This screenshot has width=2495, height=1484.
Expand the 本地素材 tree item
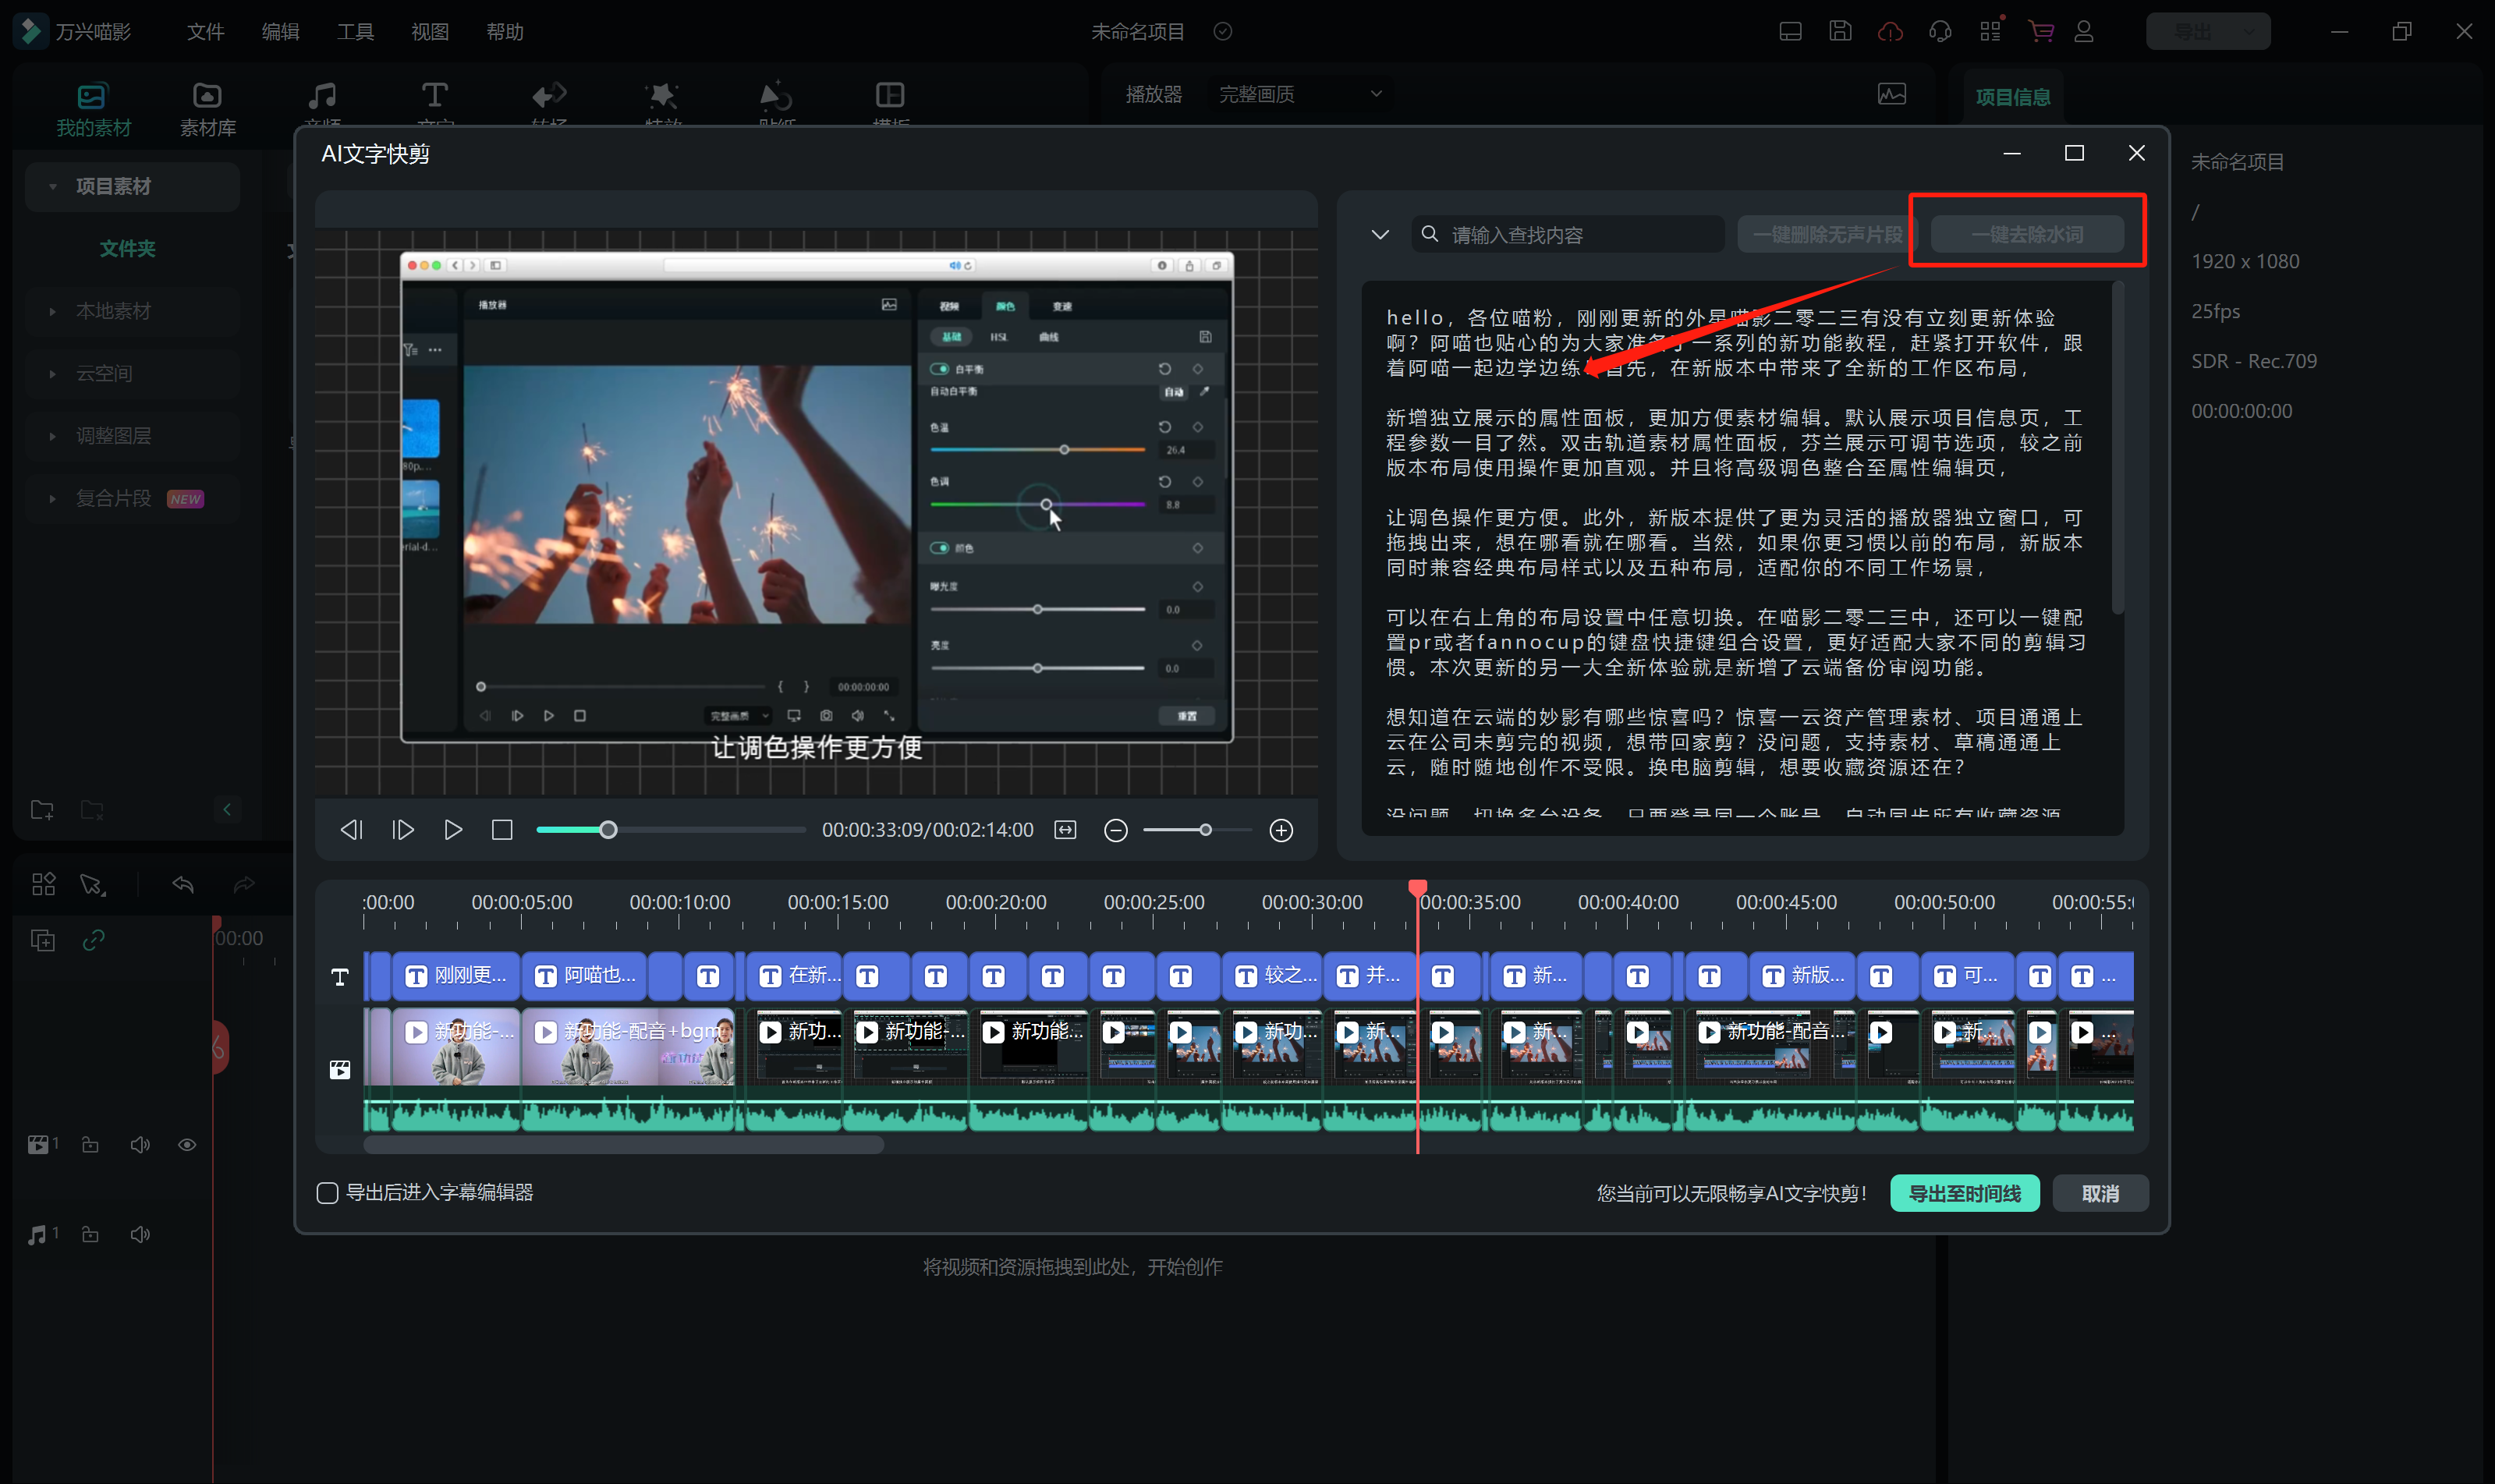tap(52, 311)
